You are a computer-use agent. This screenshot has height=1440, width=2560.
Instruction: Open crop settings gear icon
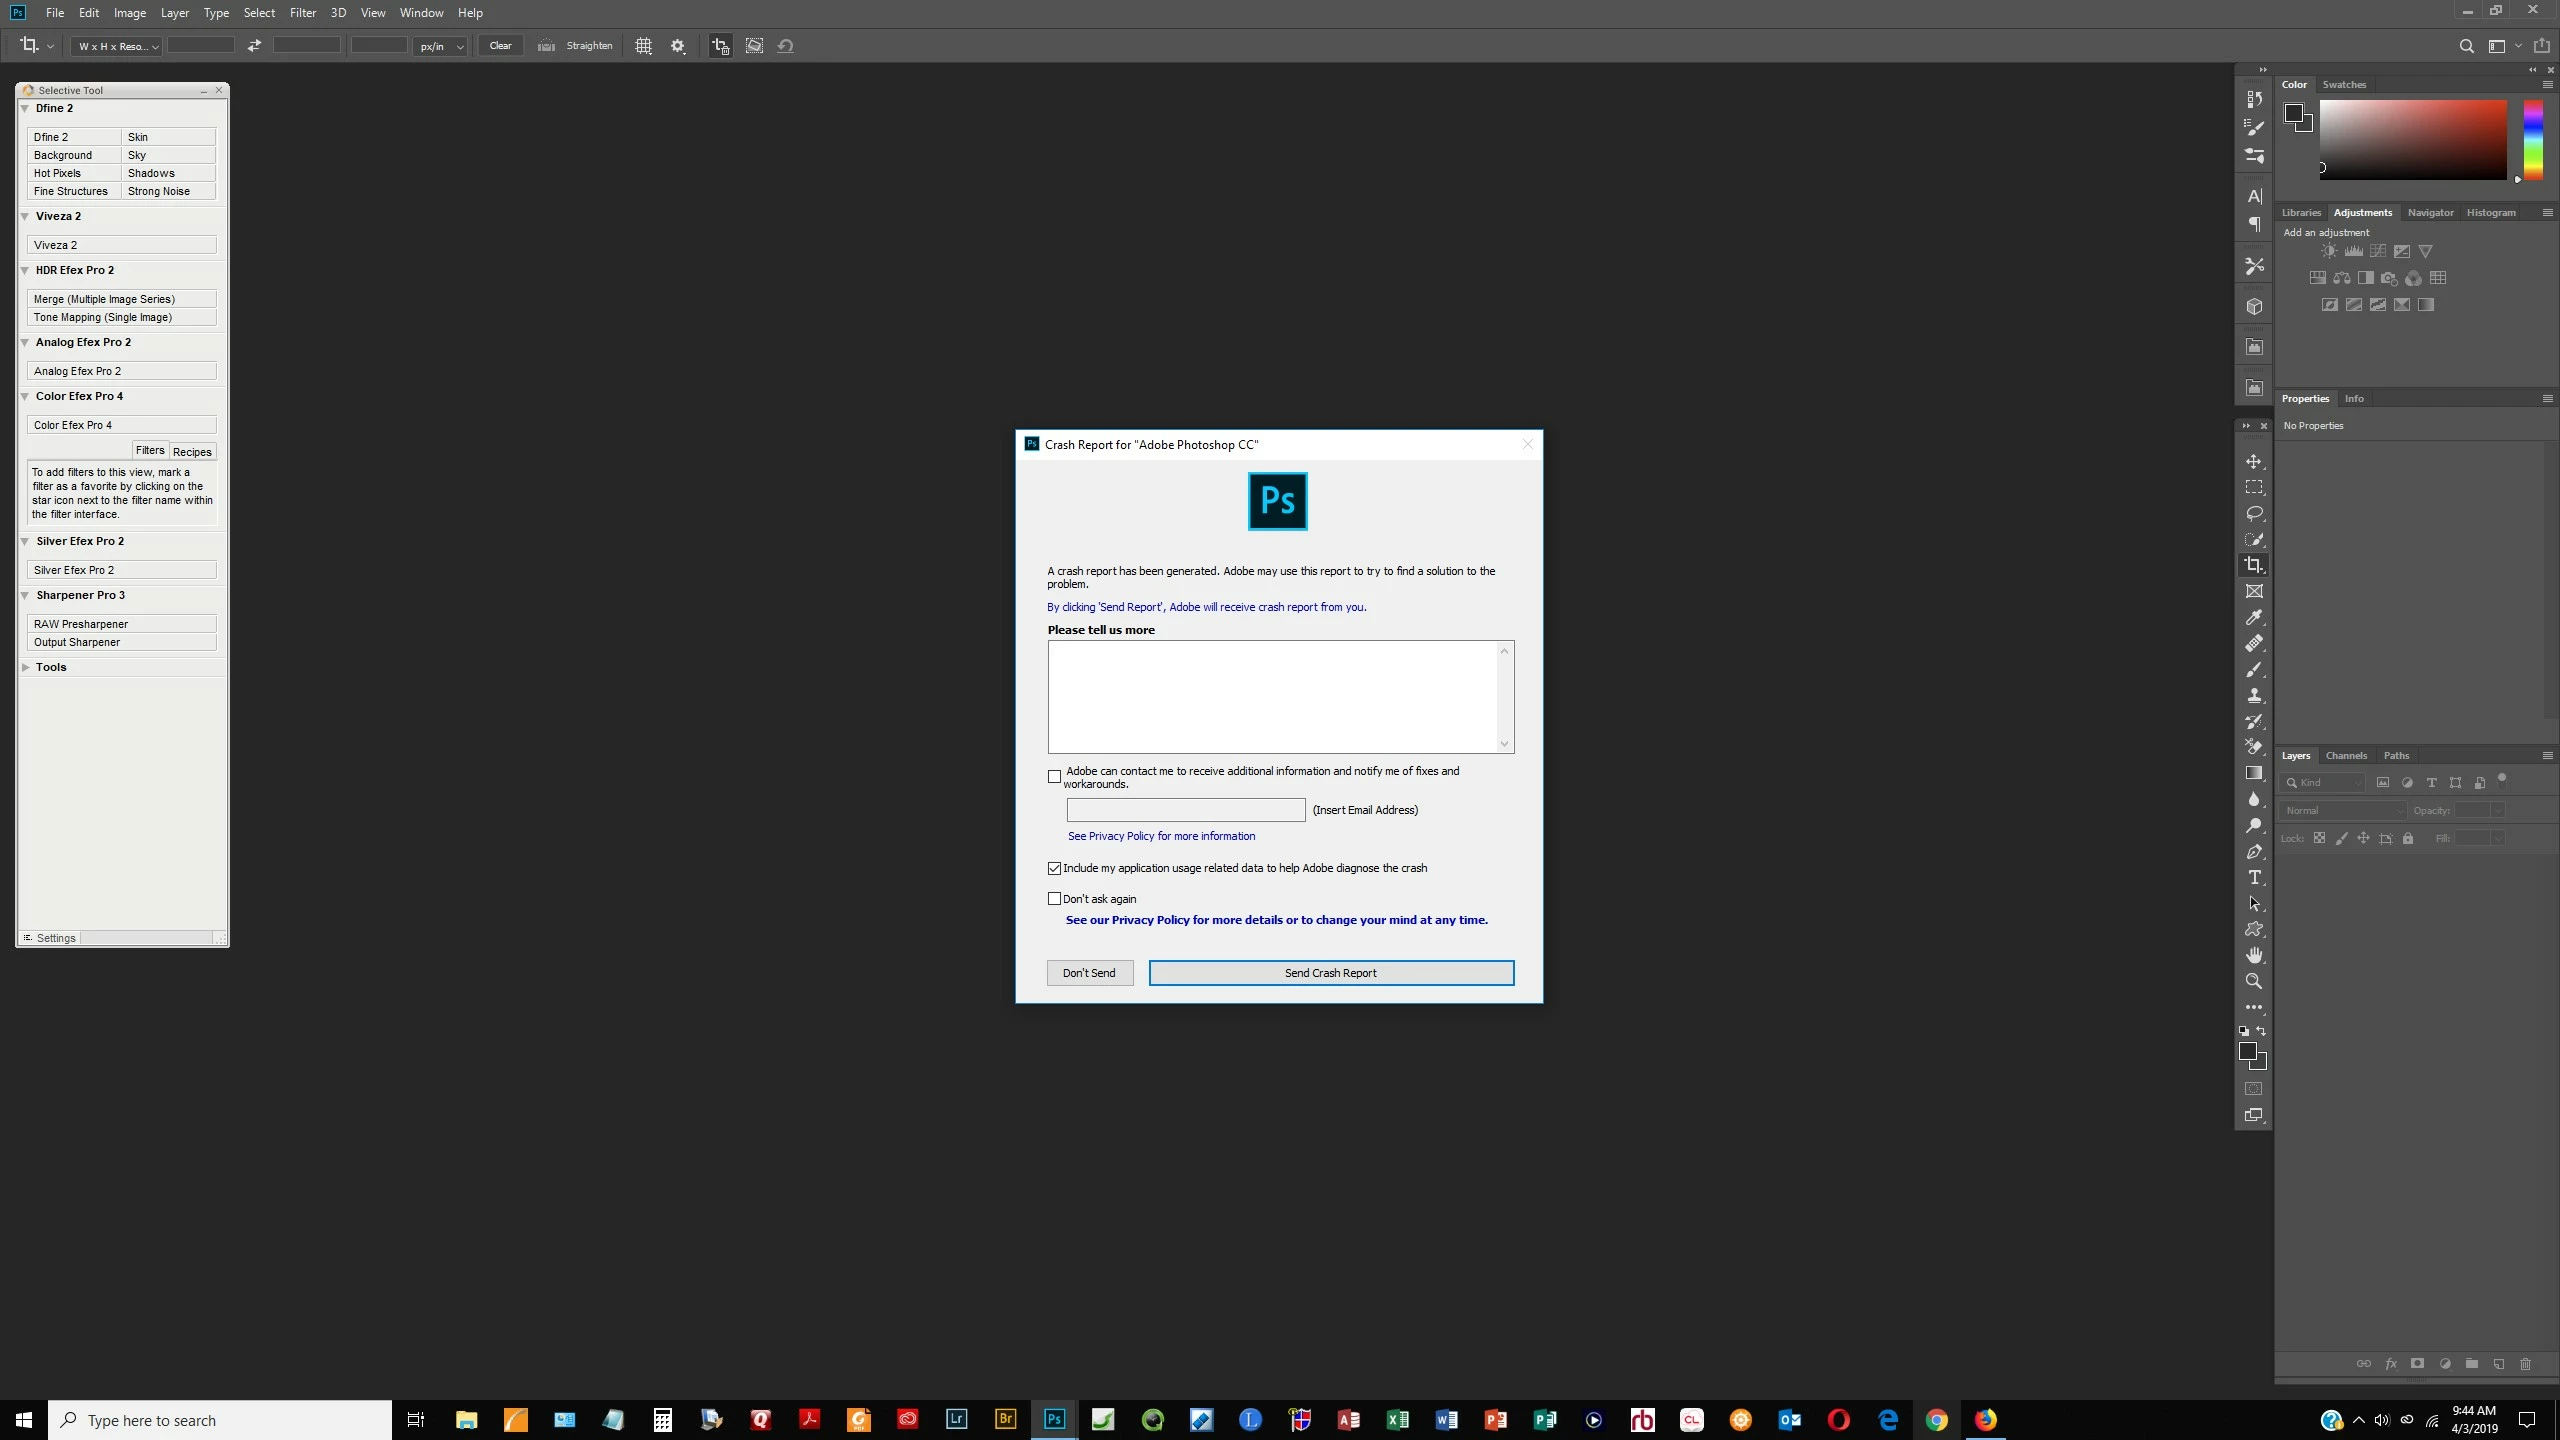pyautogui.click(x=678, y=46)
